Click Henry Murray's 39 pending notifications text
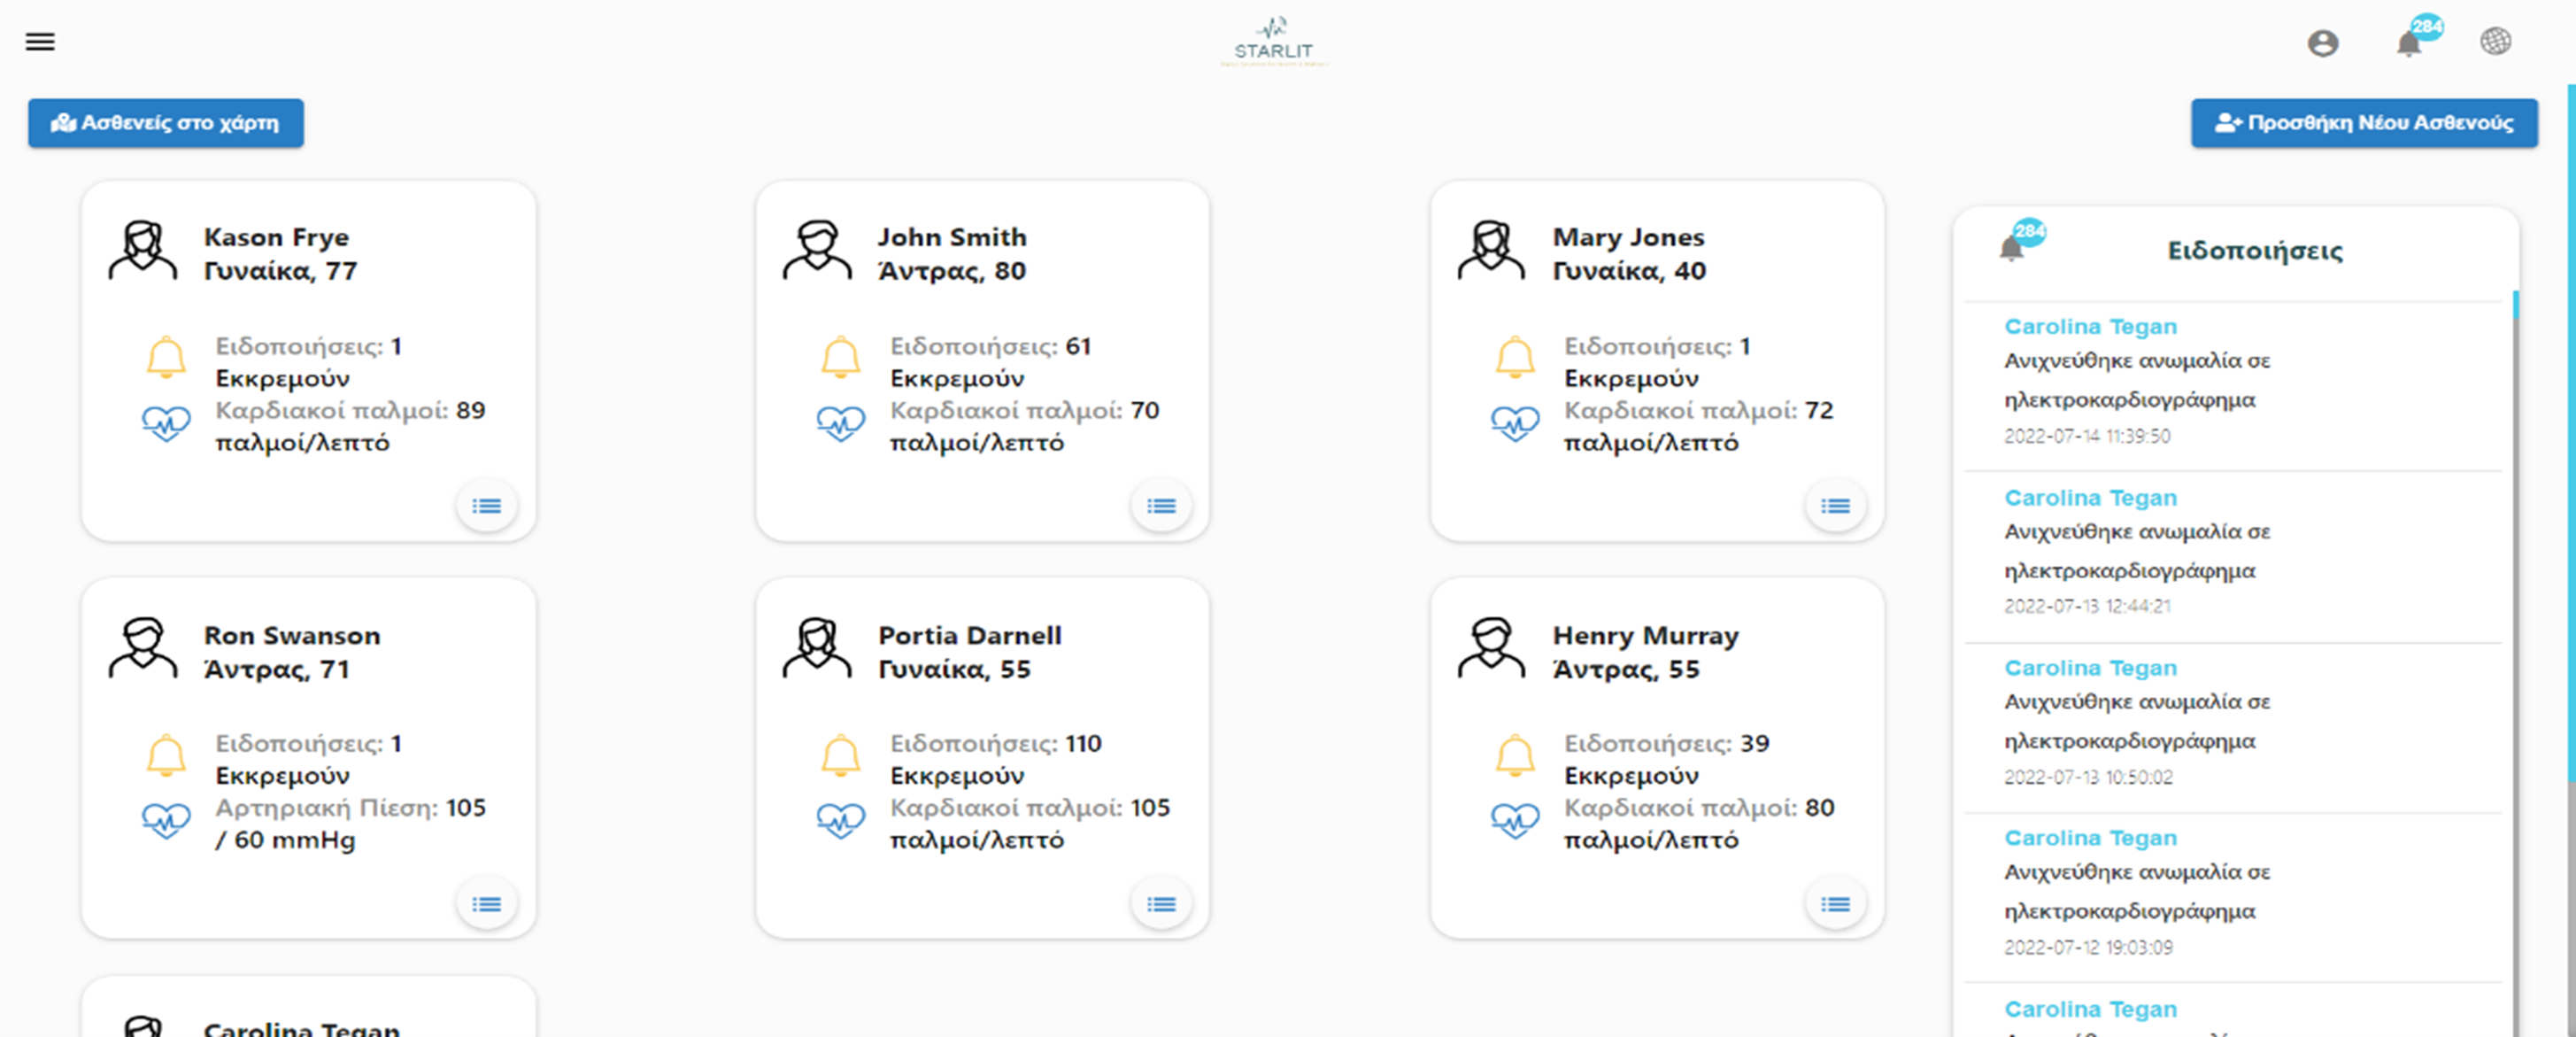The image size is (2576, 1037). pos(1666,759)
